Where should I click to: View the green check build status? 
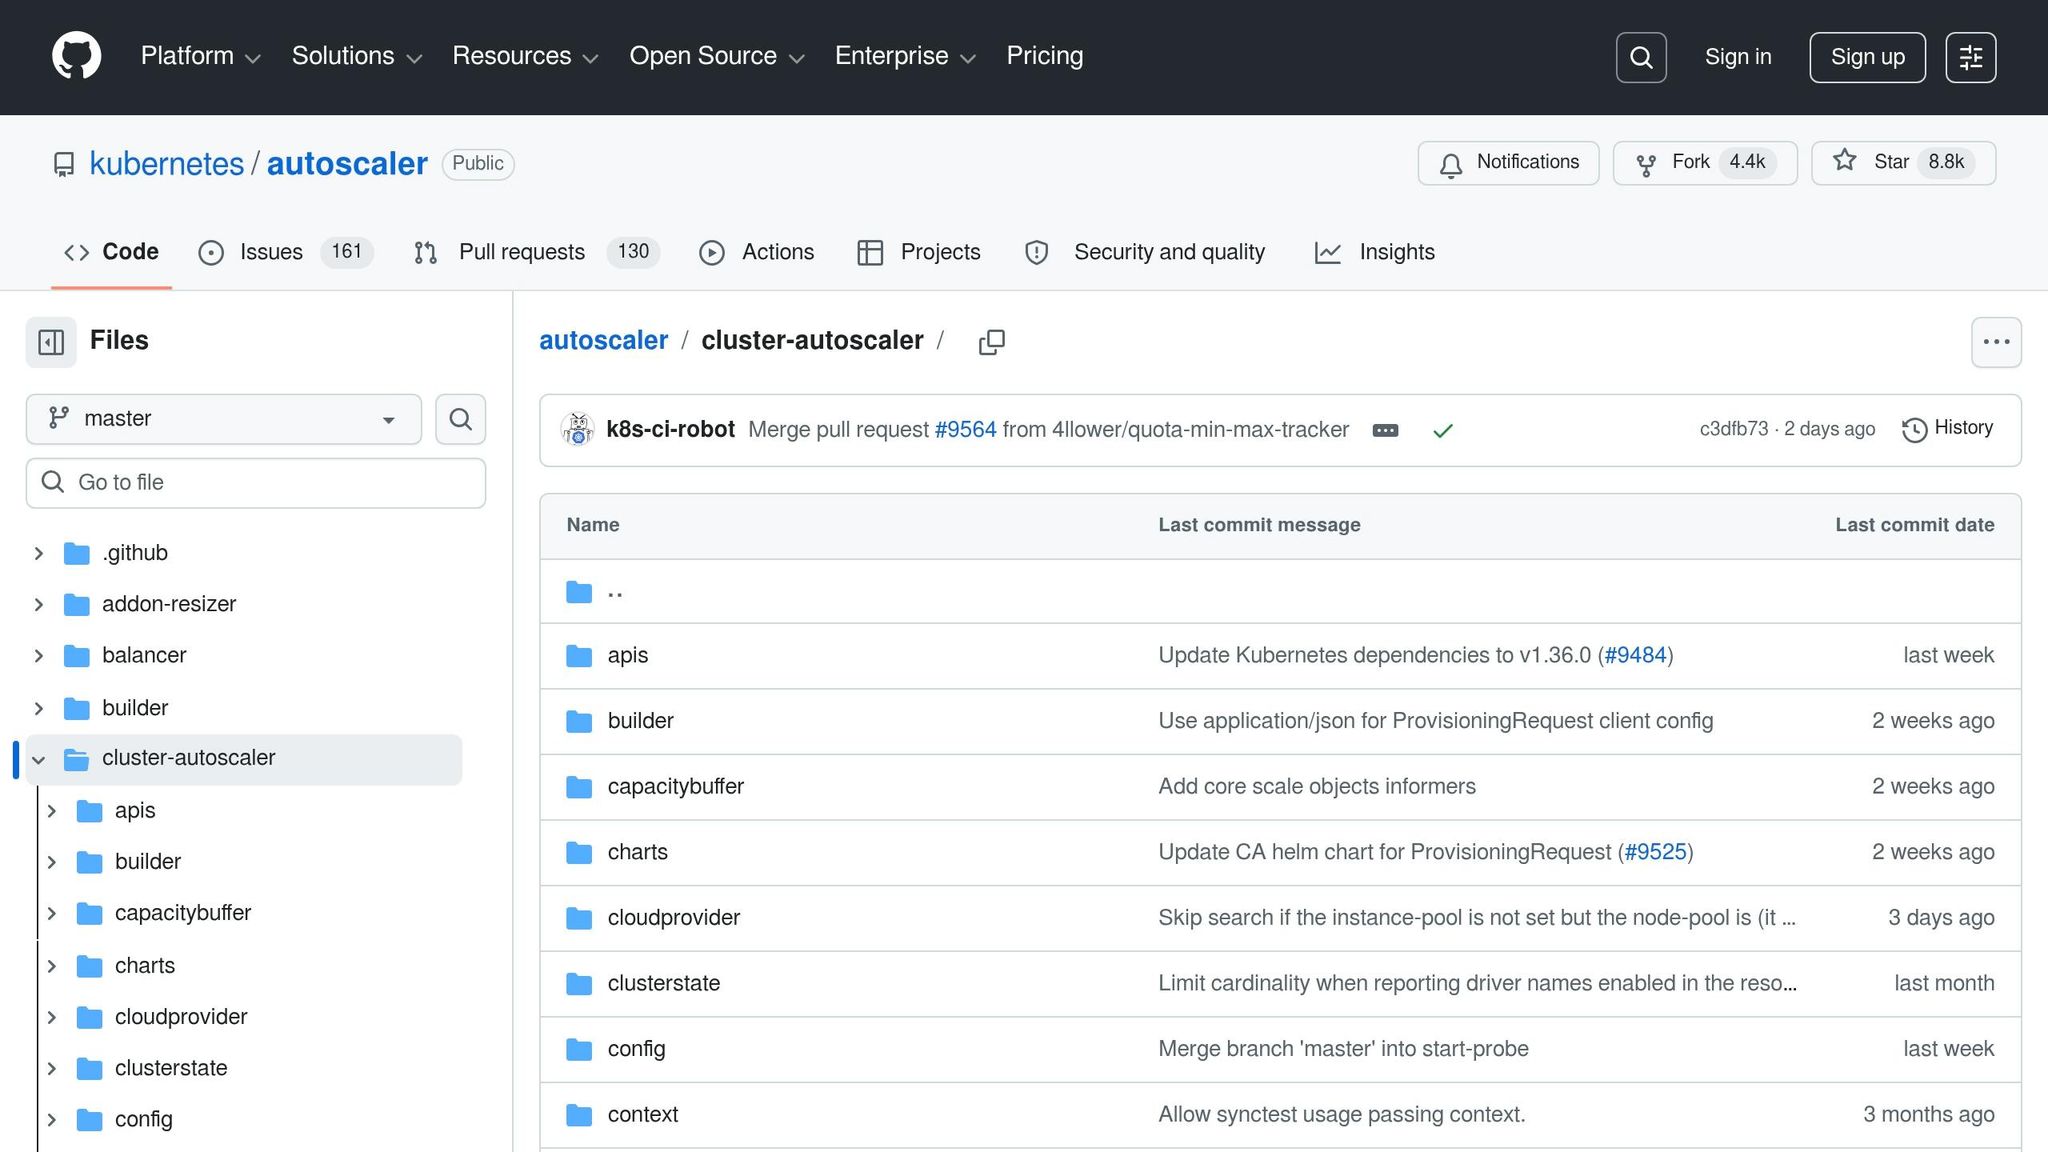tap(1442, 431)
